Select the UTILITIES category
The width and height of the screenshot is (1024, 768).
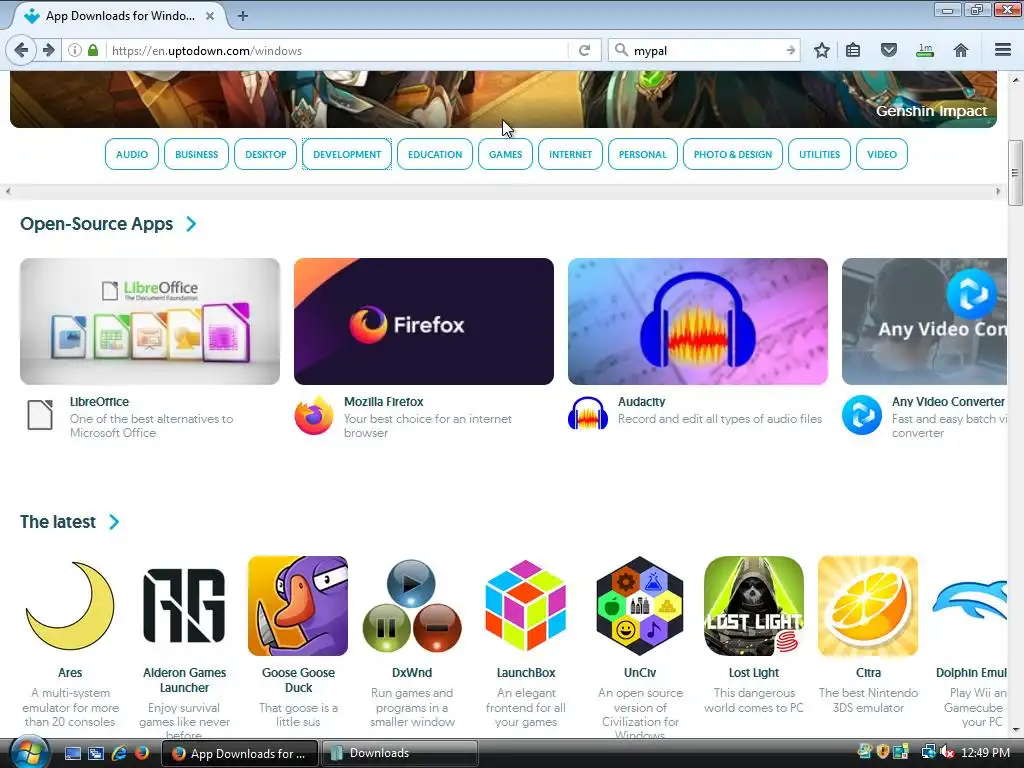[x=820, y=154]
